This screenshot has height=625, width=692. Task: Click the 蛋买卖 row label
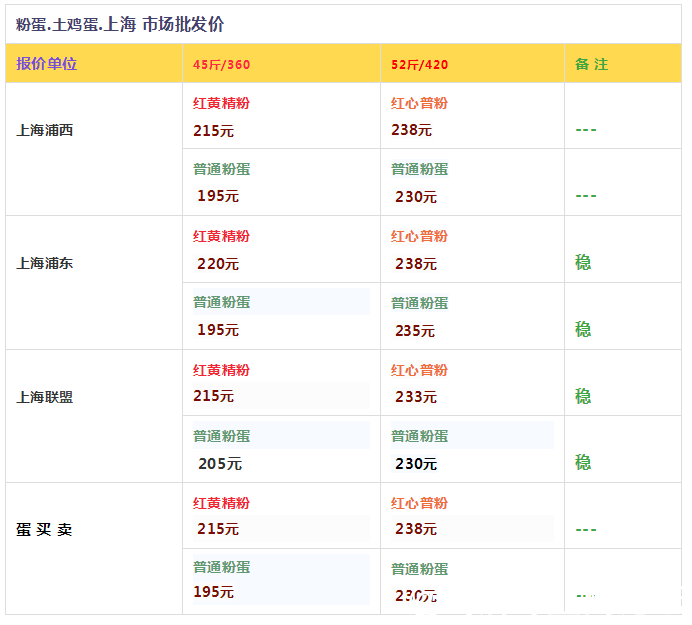(x=45, y=530)
